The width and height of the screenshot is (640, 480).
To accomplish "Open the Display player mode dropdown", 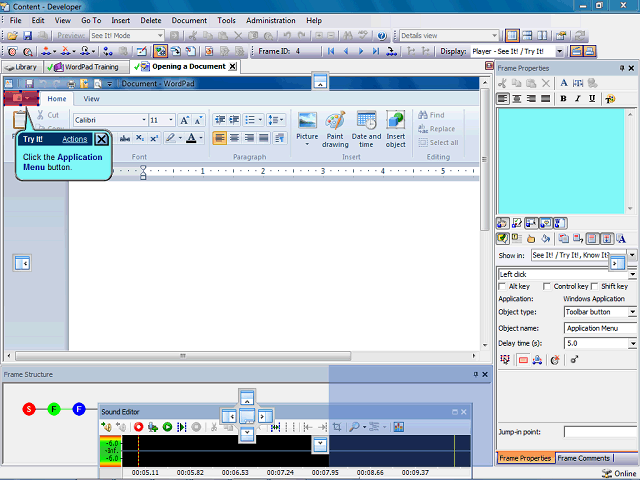I will pyautogui.click(x=560, y=51).
